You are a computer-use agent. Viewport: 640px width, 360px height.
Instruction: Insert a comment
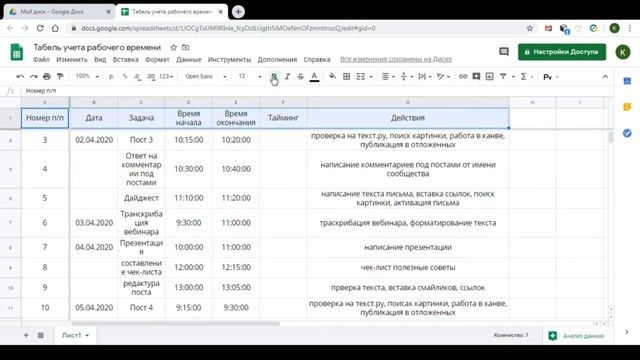(476, 76)
